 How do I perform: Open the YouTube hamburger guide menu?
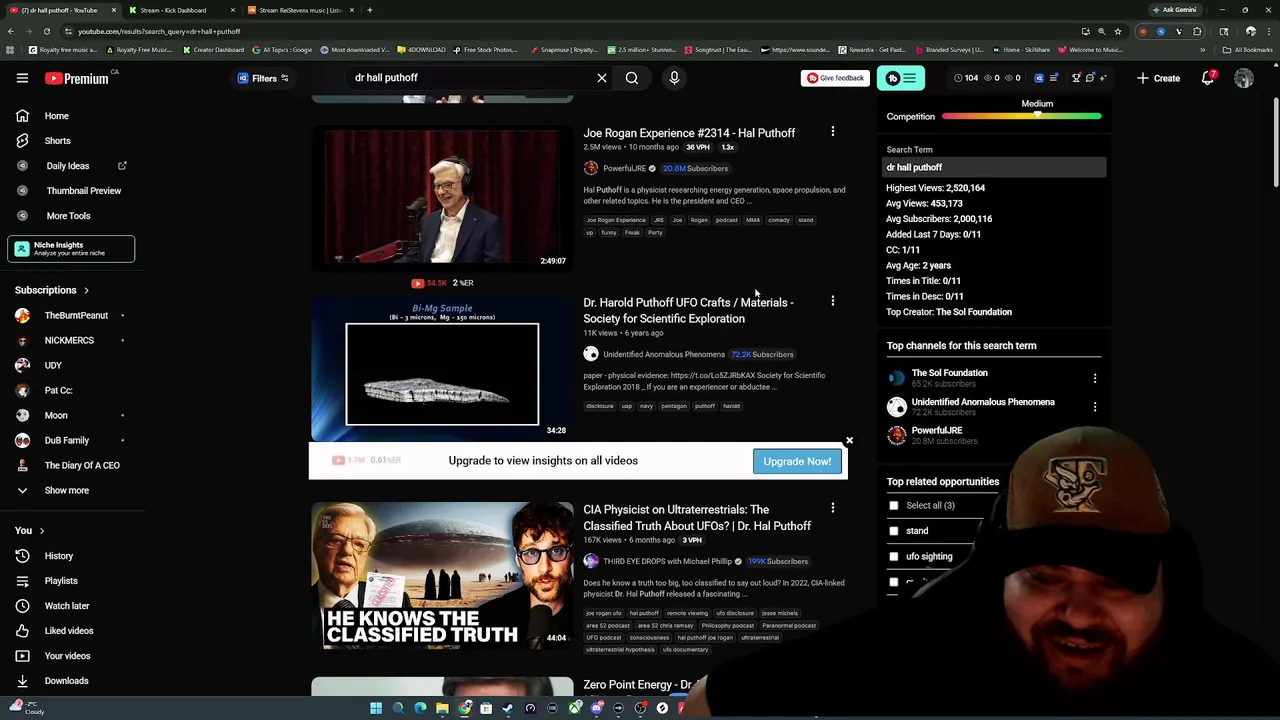click(22, 78)
